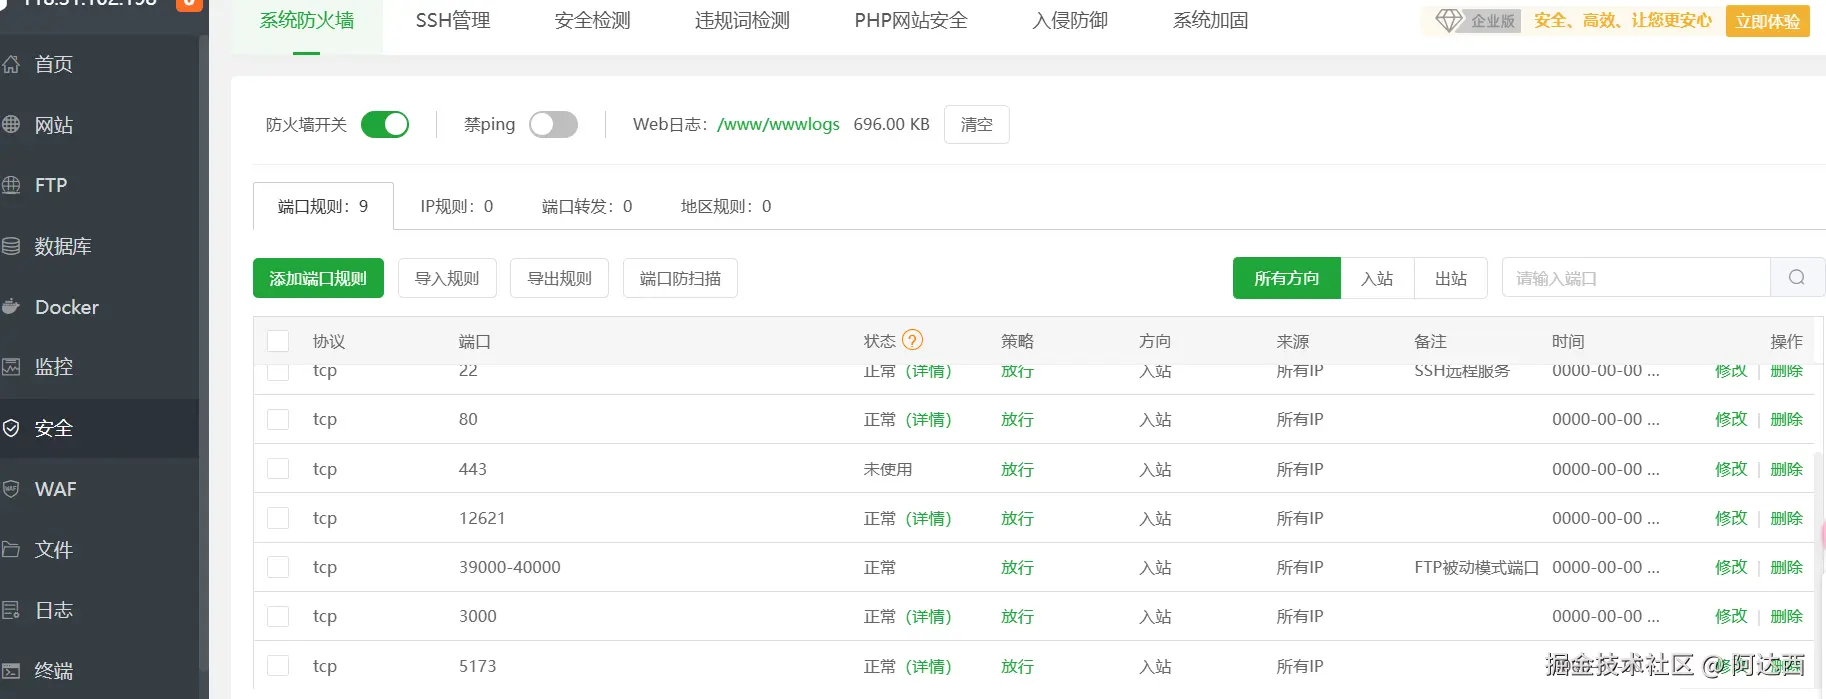This screenshot has height=699, width=1826.
Task: Check the box for port 5173 row
Action: point(278,666)
